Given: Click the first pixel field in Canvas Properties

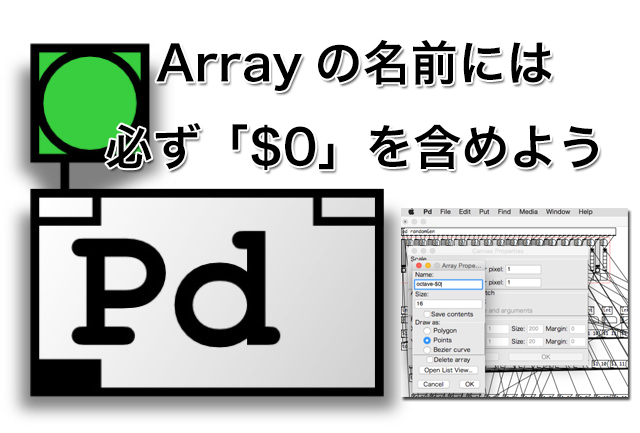Looking at the screenshot, I should click(x=524, y=269).
